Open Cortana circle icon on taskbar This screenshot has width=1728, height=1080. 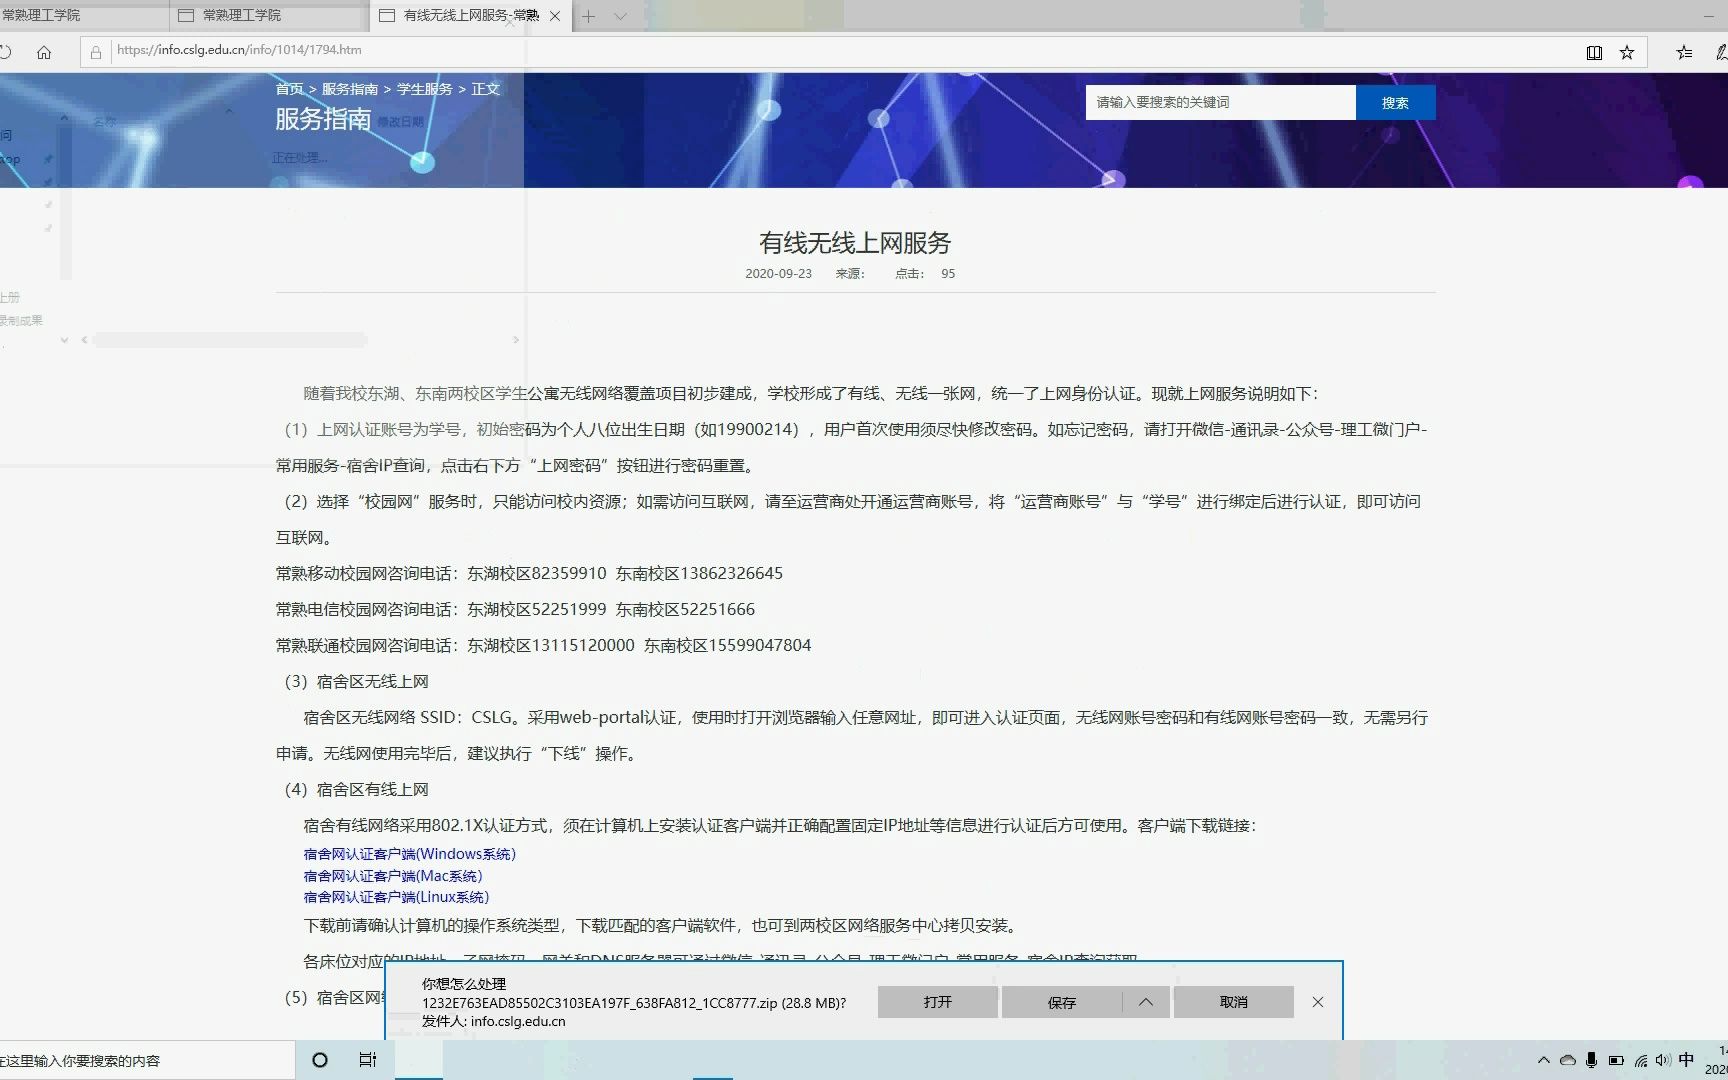[320, 1060]
